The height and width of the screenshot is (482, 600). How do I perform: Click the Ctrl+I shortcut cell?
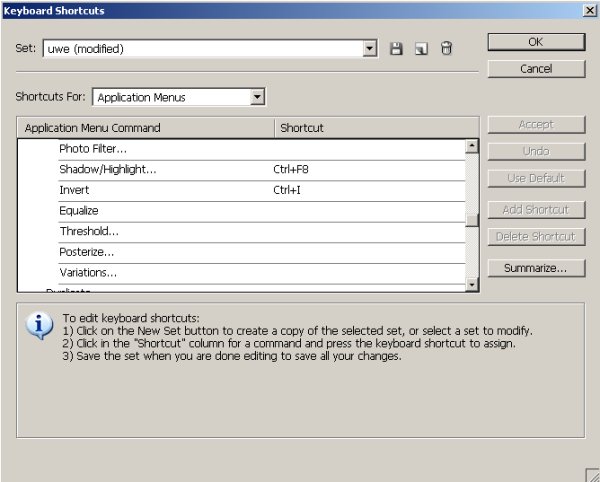(287, 190)
